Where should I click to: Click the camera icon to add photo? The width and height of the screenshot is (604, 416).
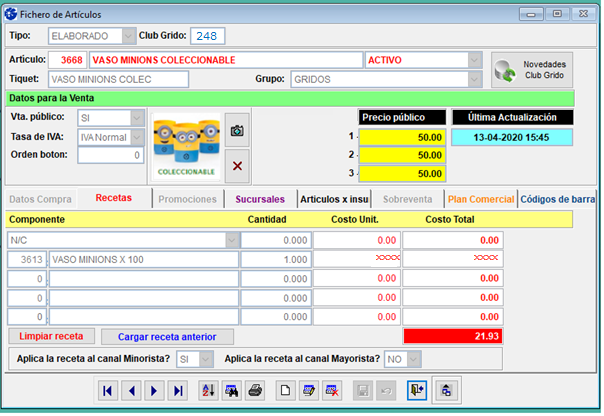click(237, 130)
